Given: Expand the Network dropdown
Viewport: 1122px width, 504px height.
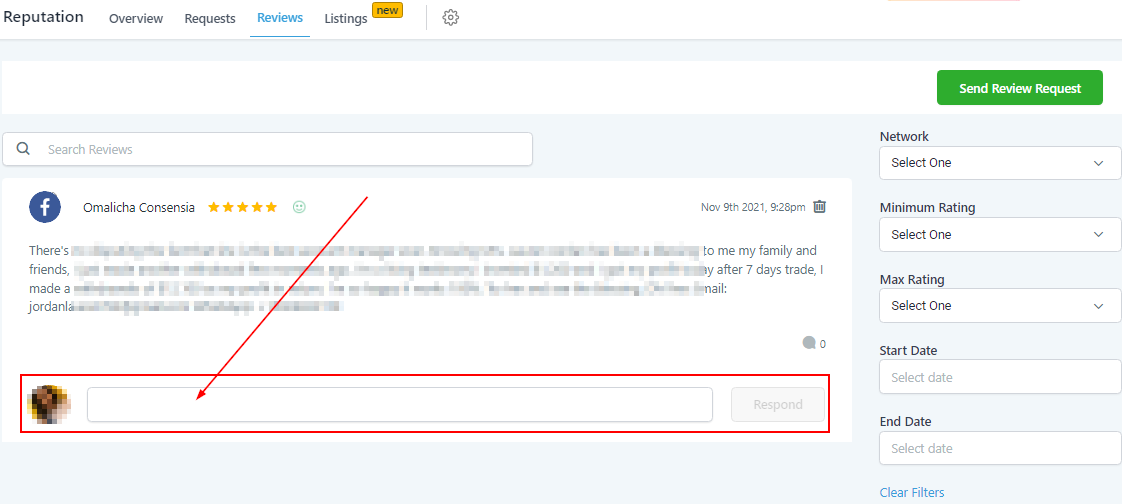Looking at the screenshot, I should pyautogui.click(x=999, y=163).
